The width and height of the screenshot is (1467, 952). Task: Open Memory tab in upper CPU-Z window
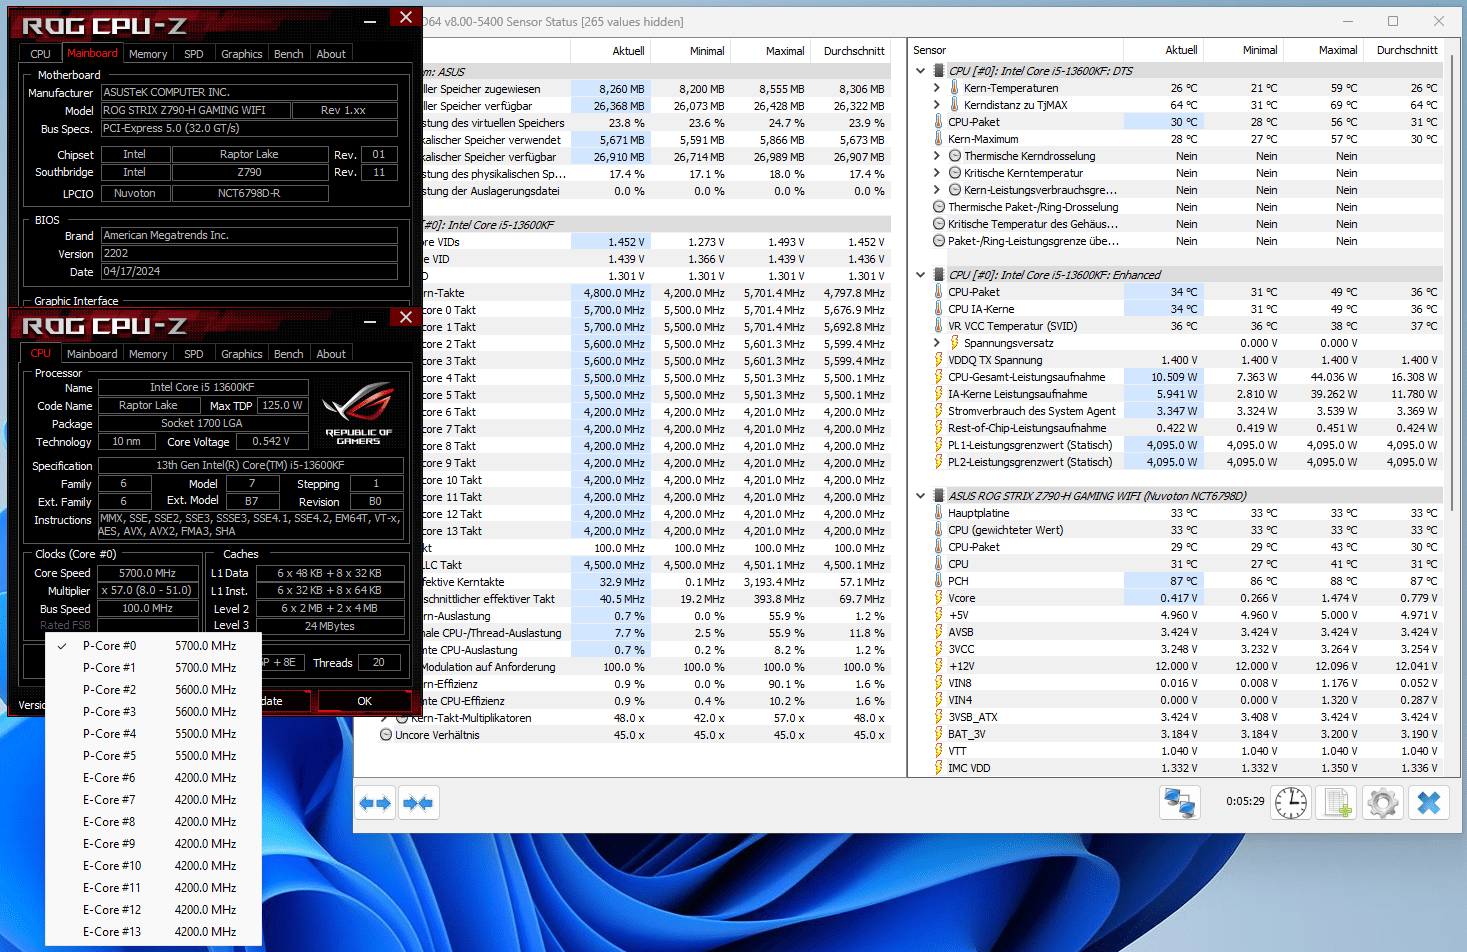pos(148,54)
